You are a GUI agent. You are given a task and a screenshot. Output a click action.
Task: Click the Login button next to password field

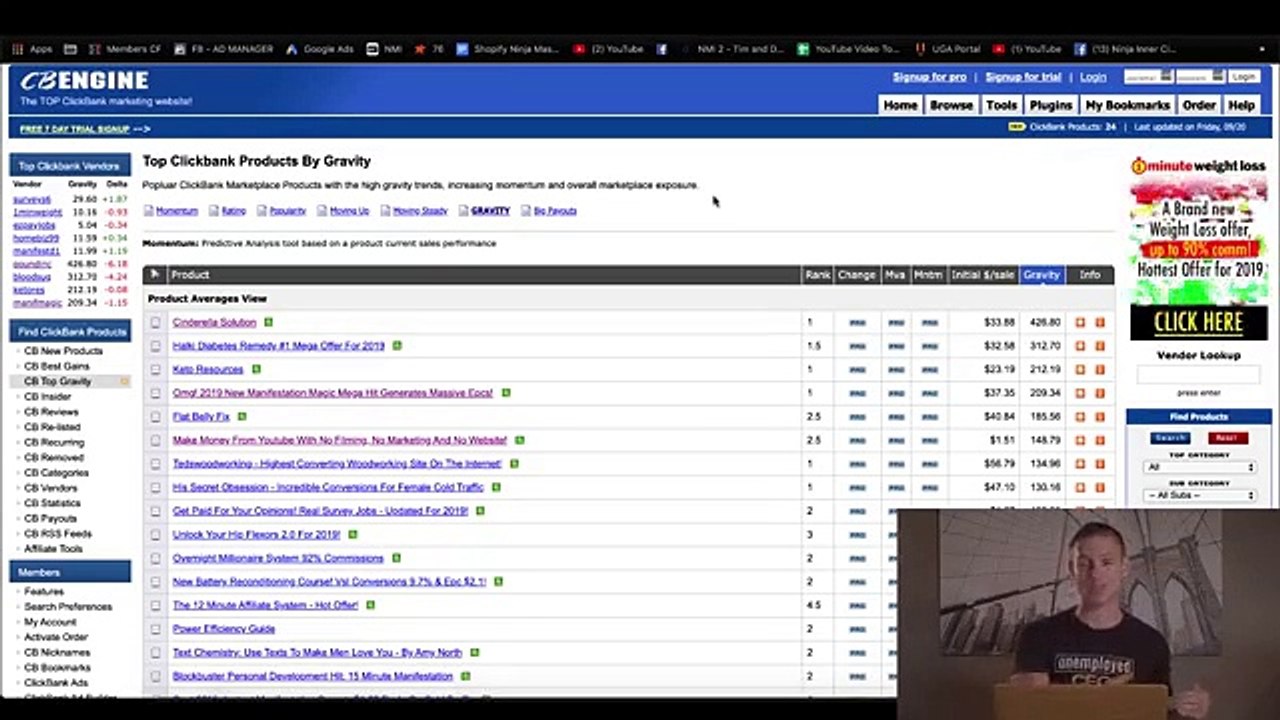coord(1243,77)
